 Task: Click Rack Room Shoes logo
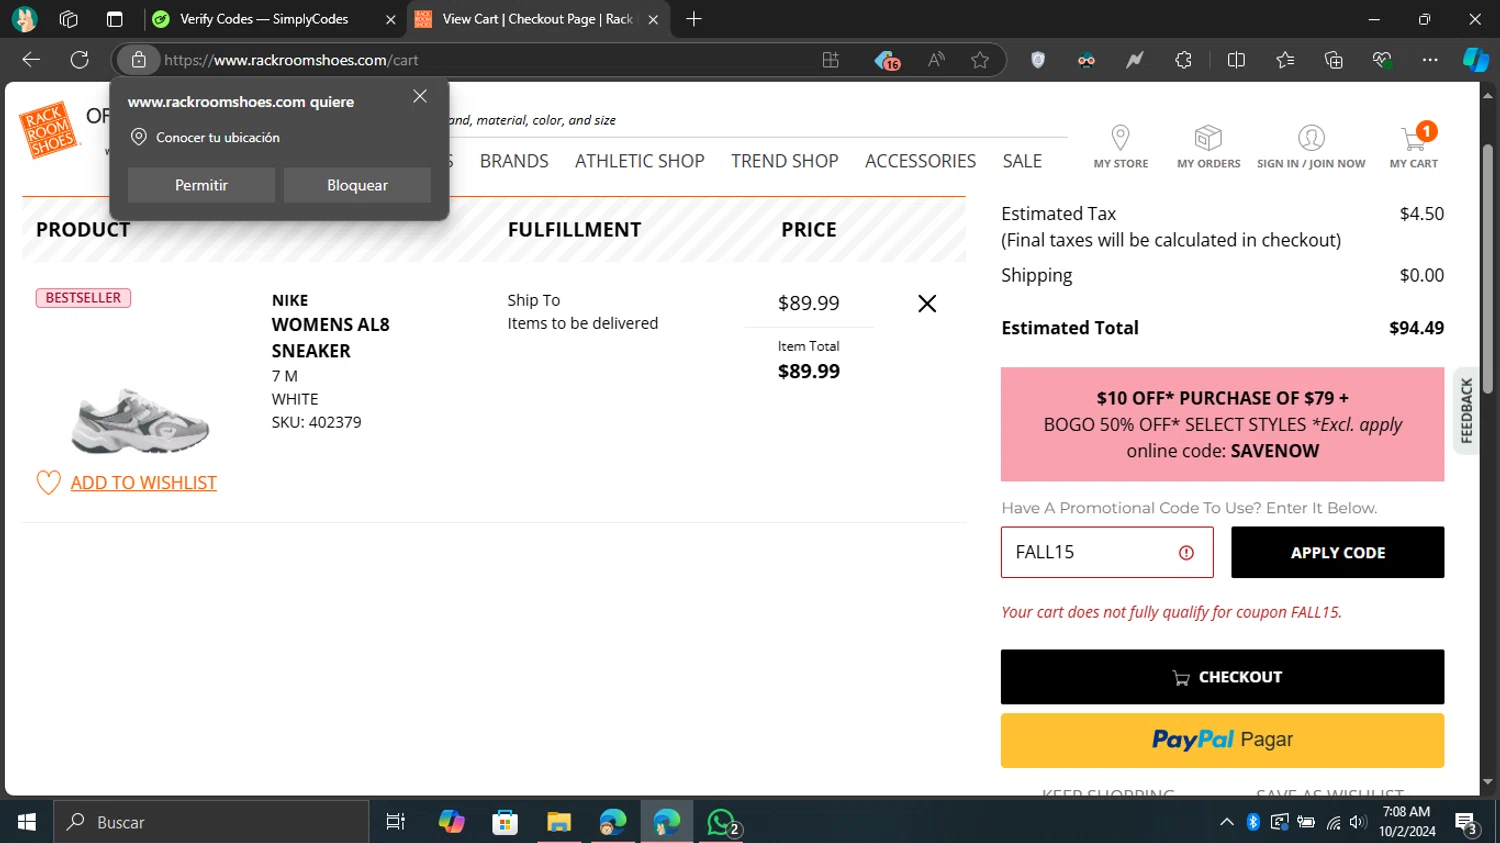pyautogui.click(x=49, y=130)
